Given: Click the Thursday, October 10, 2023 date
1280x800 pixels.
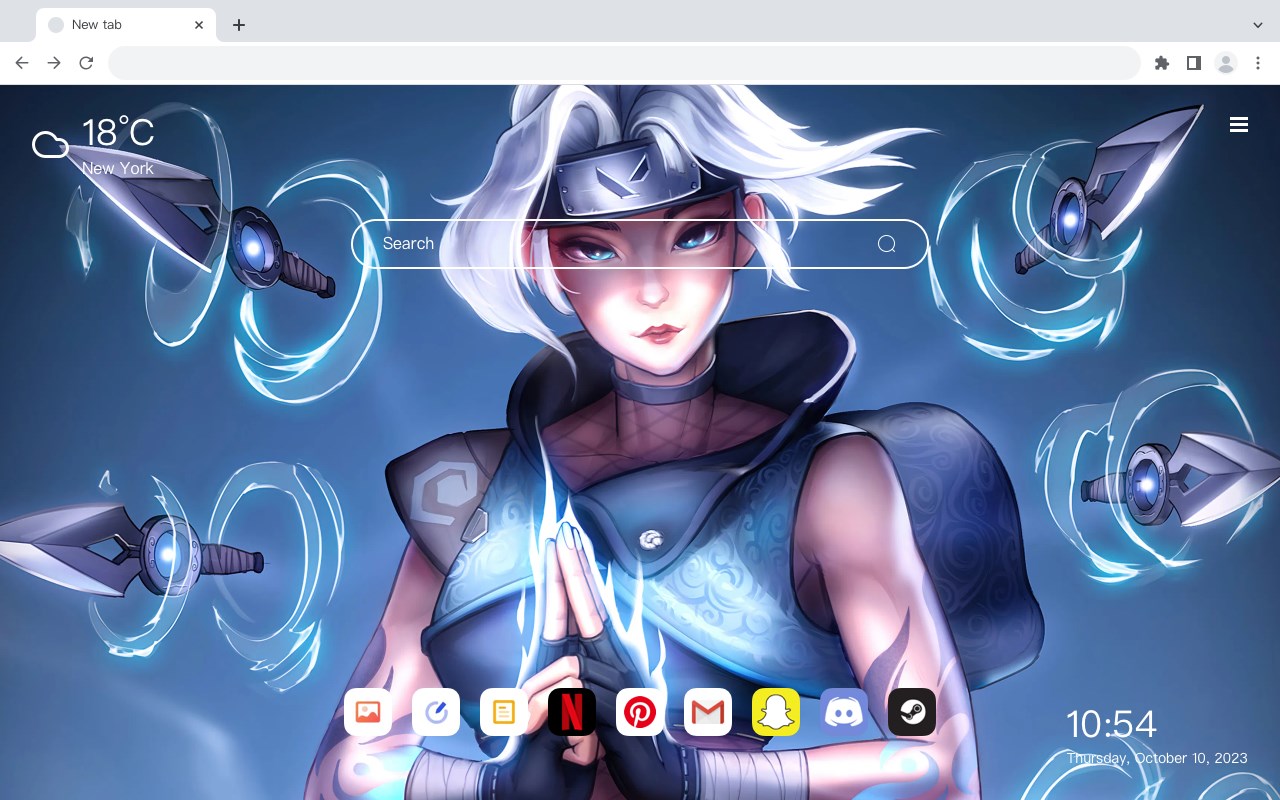Looking at the screenshot, I should tap(1157, 758).
